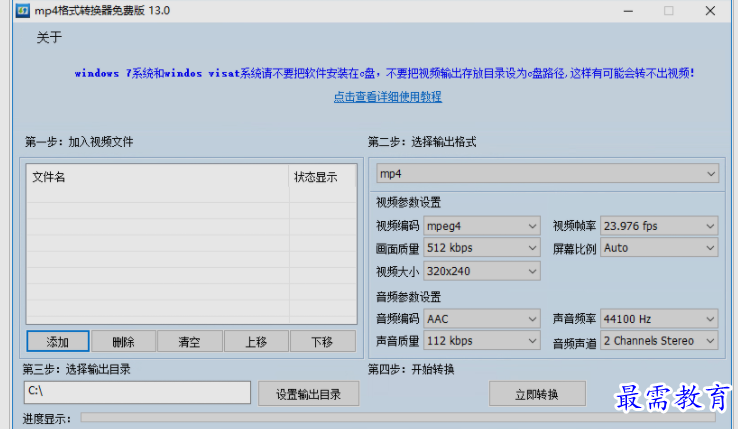Close the mp4格式转换器 window
The image size is (738, 429).
pyautogui.click(x=710, y=11)
